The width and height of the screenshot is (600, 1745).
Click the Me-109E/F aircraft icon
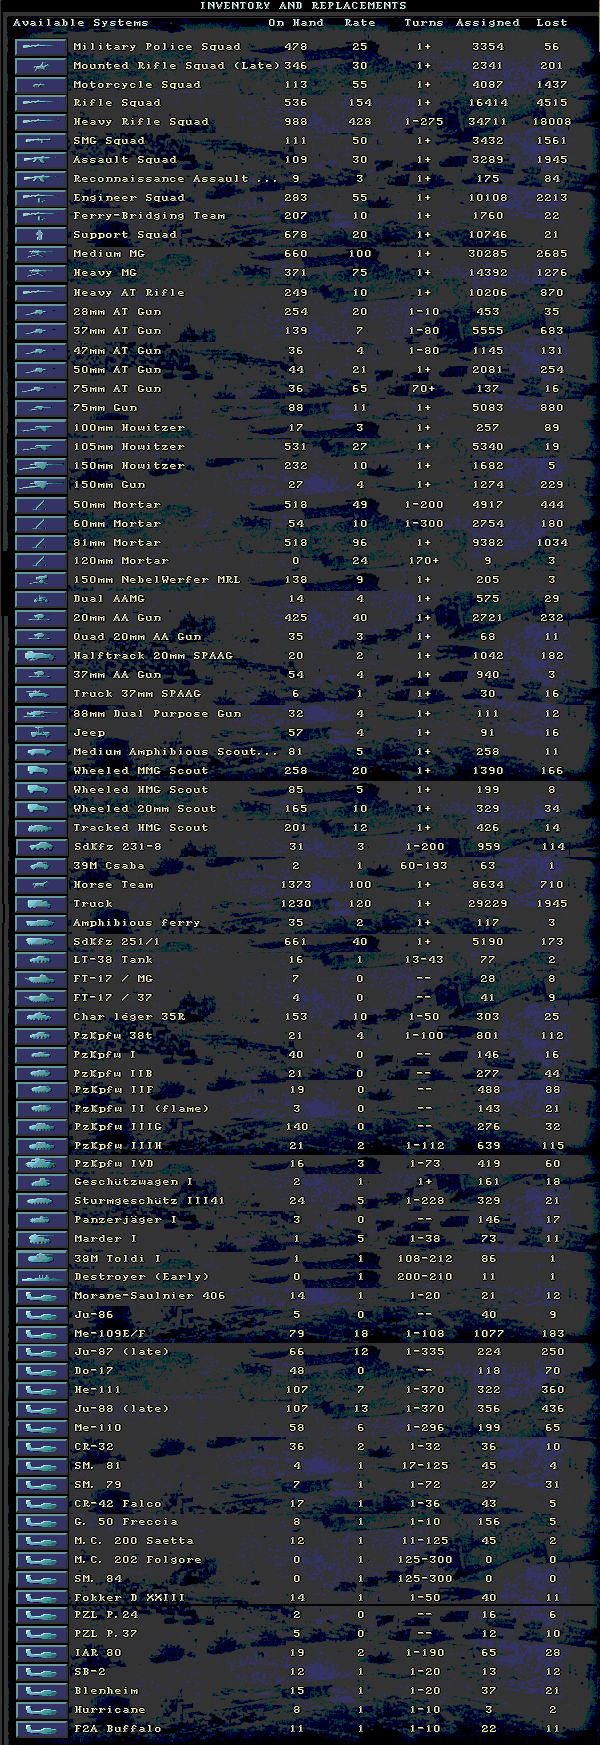coord(41,1333)
